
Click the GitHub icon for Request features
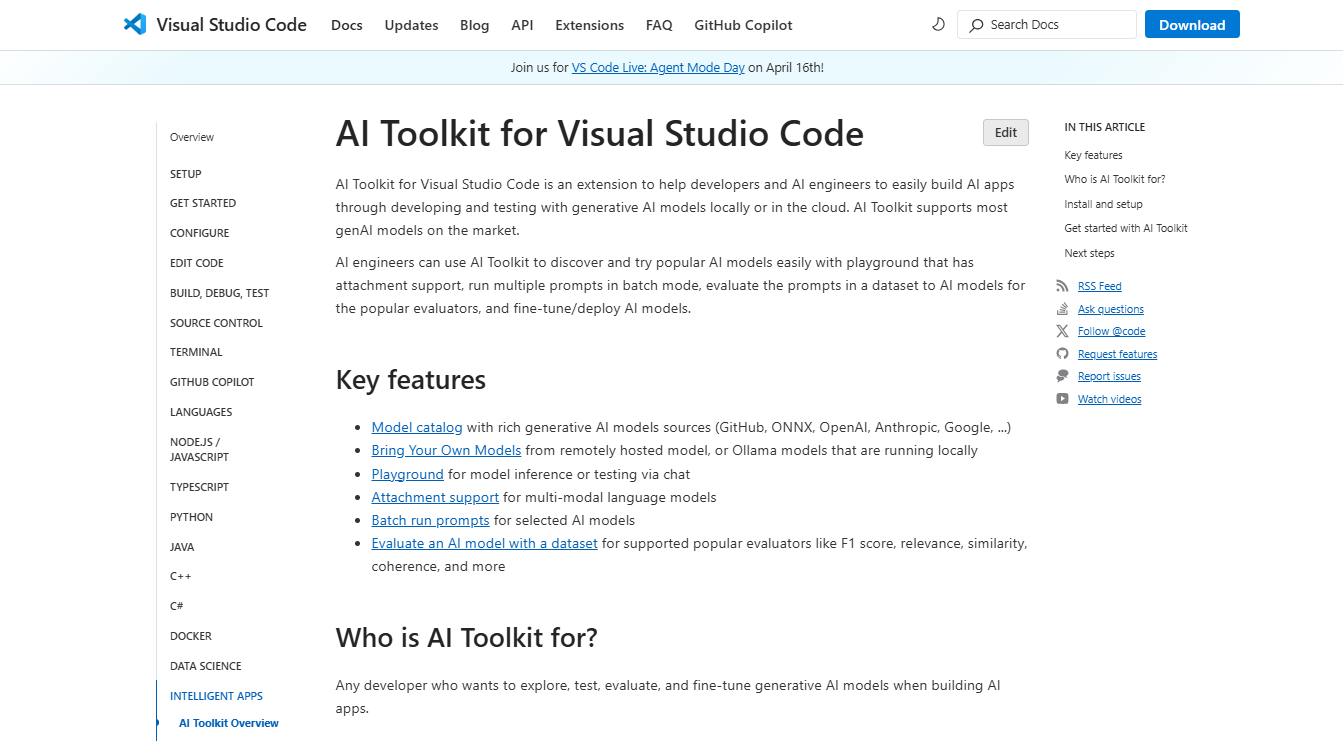click(x=1062, y=354)
